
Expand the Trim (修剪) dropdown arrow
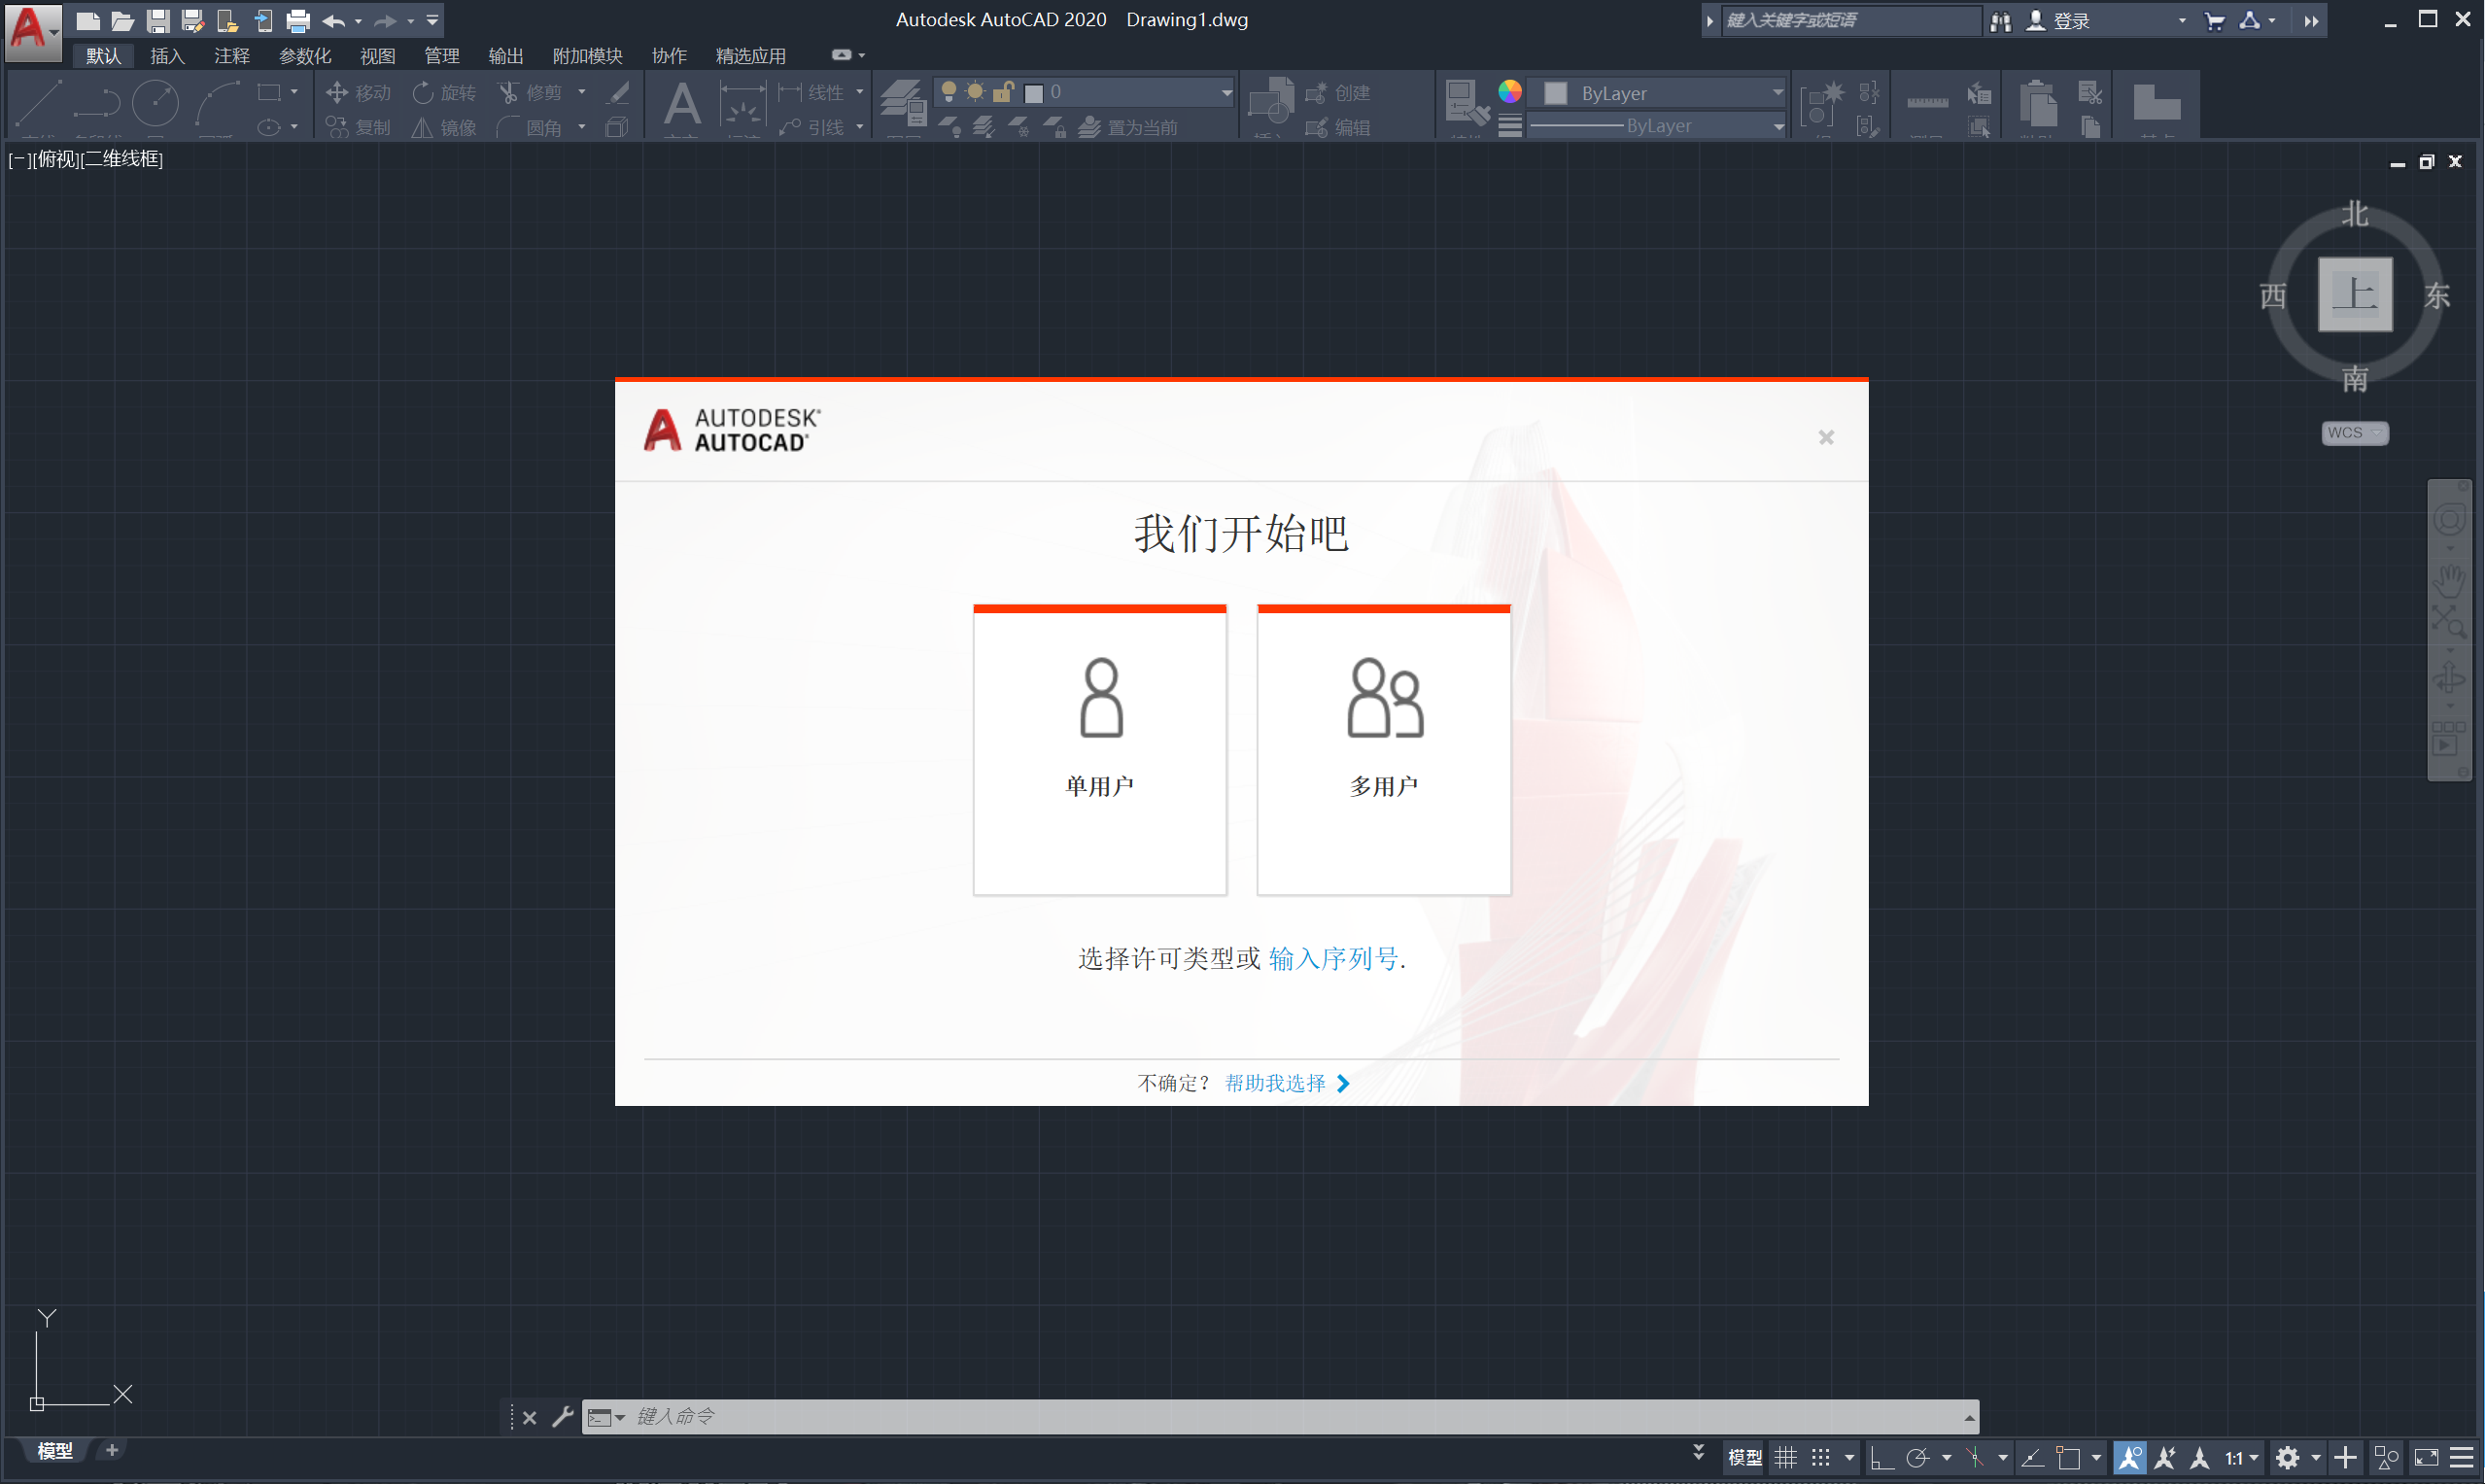[x=582, y=92]
